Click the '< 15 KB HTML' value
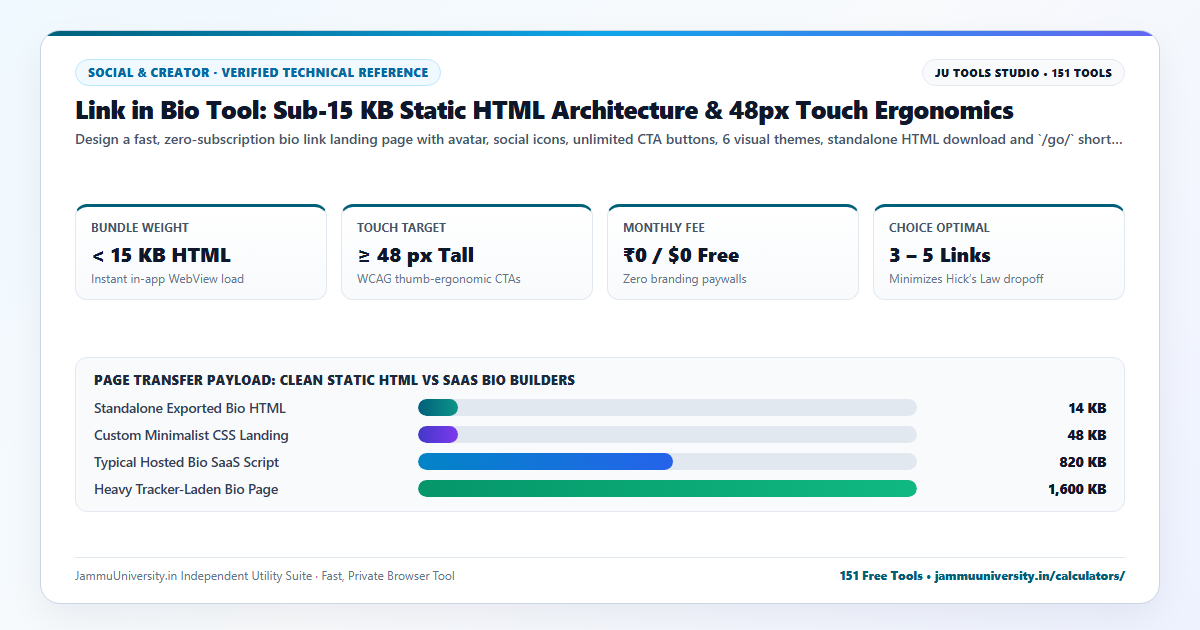 pyautogui.click(x=161, y=255)
